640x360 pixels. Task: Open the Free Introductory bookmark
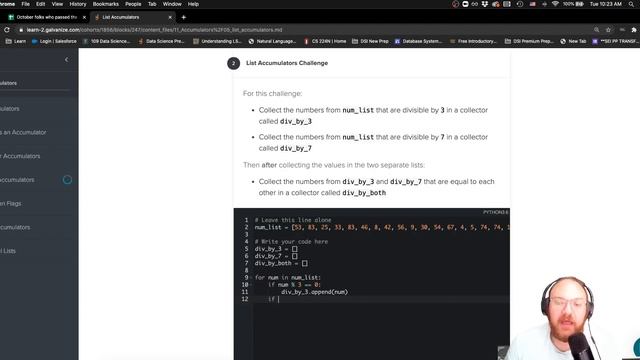click(x=473, y=41)
